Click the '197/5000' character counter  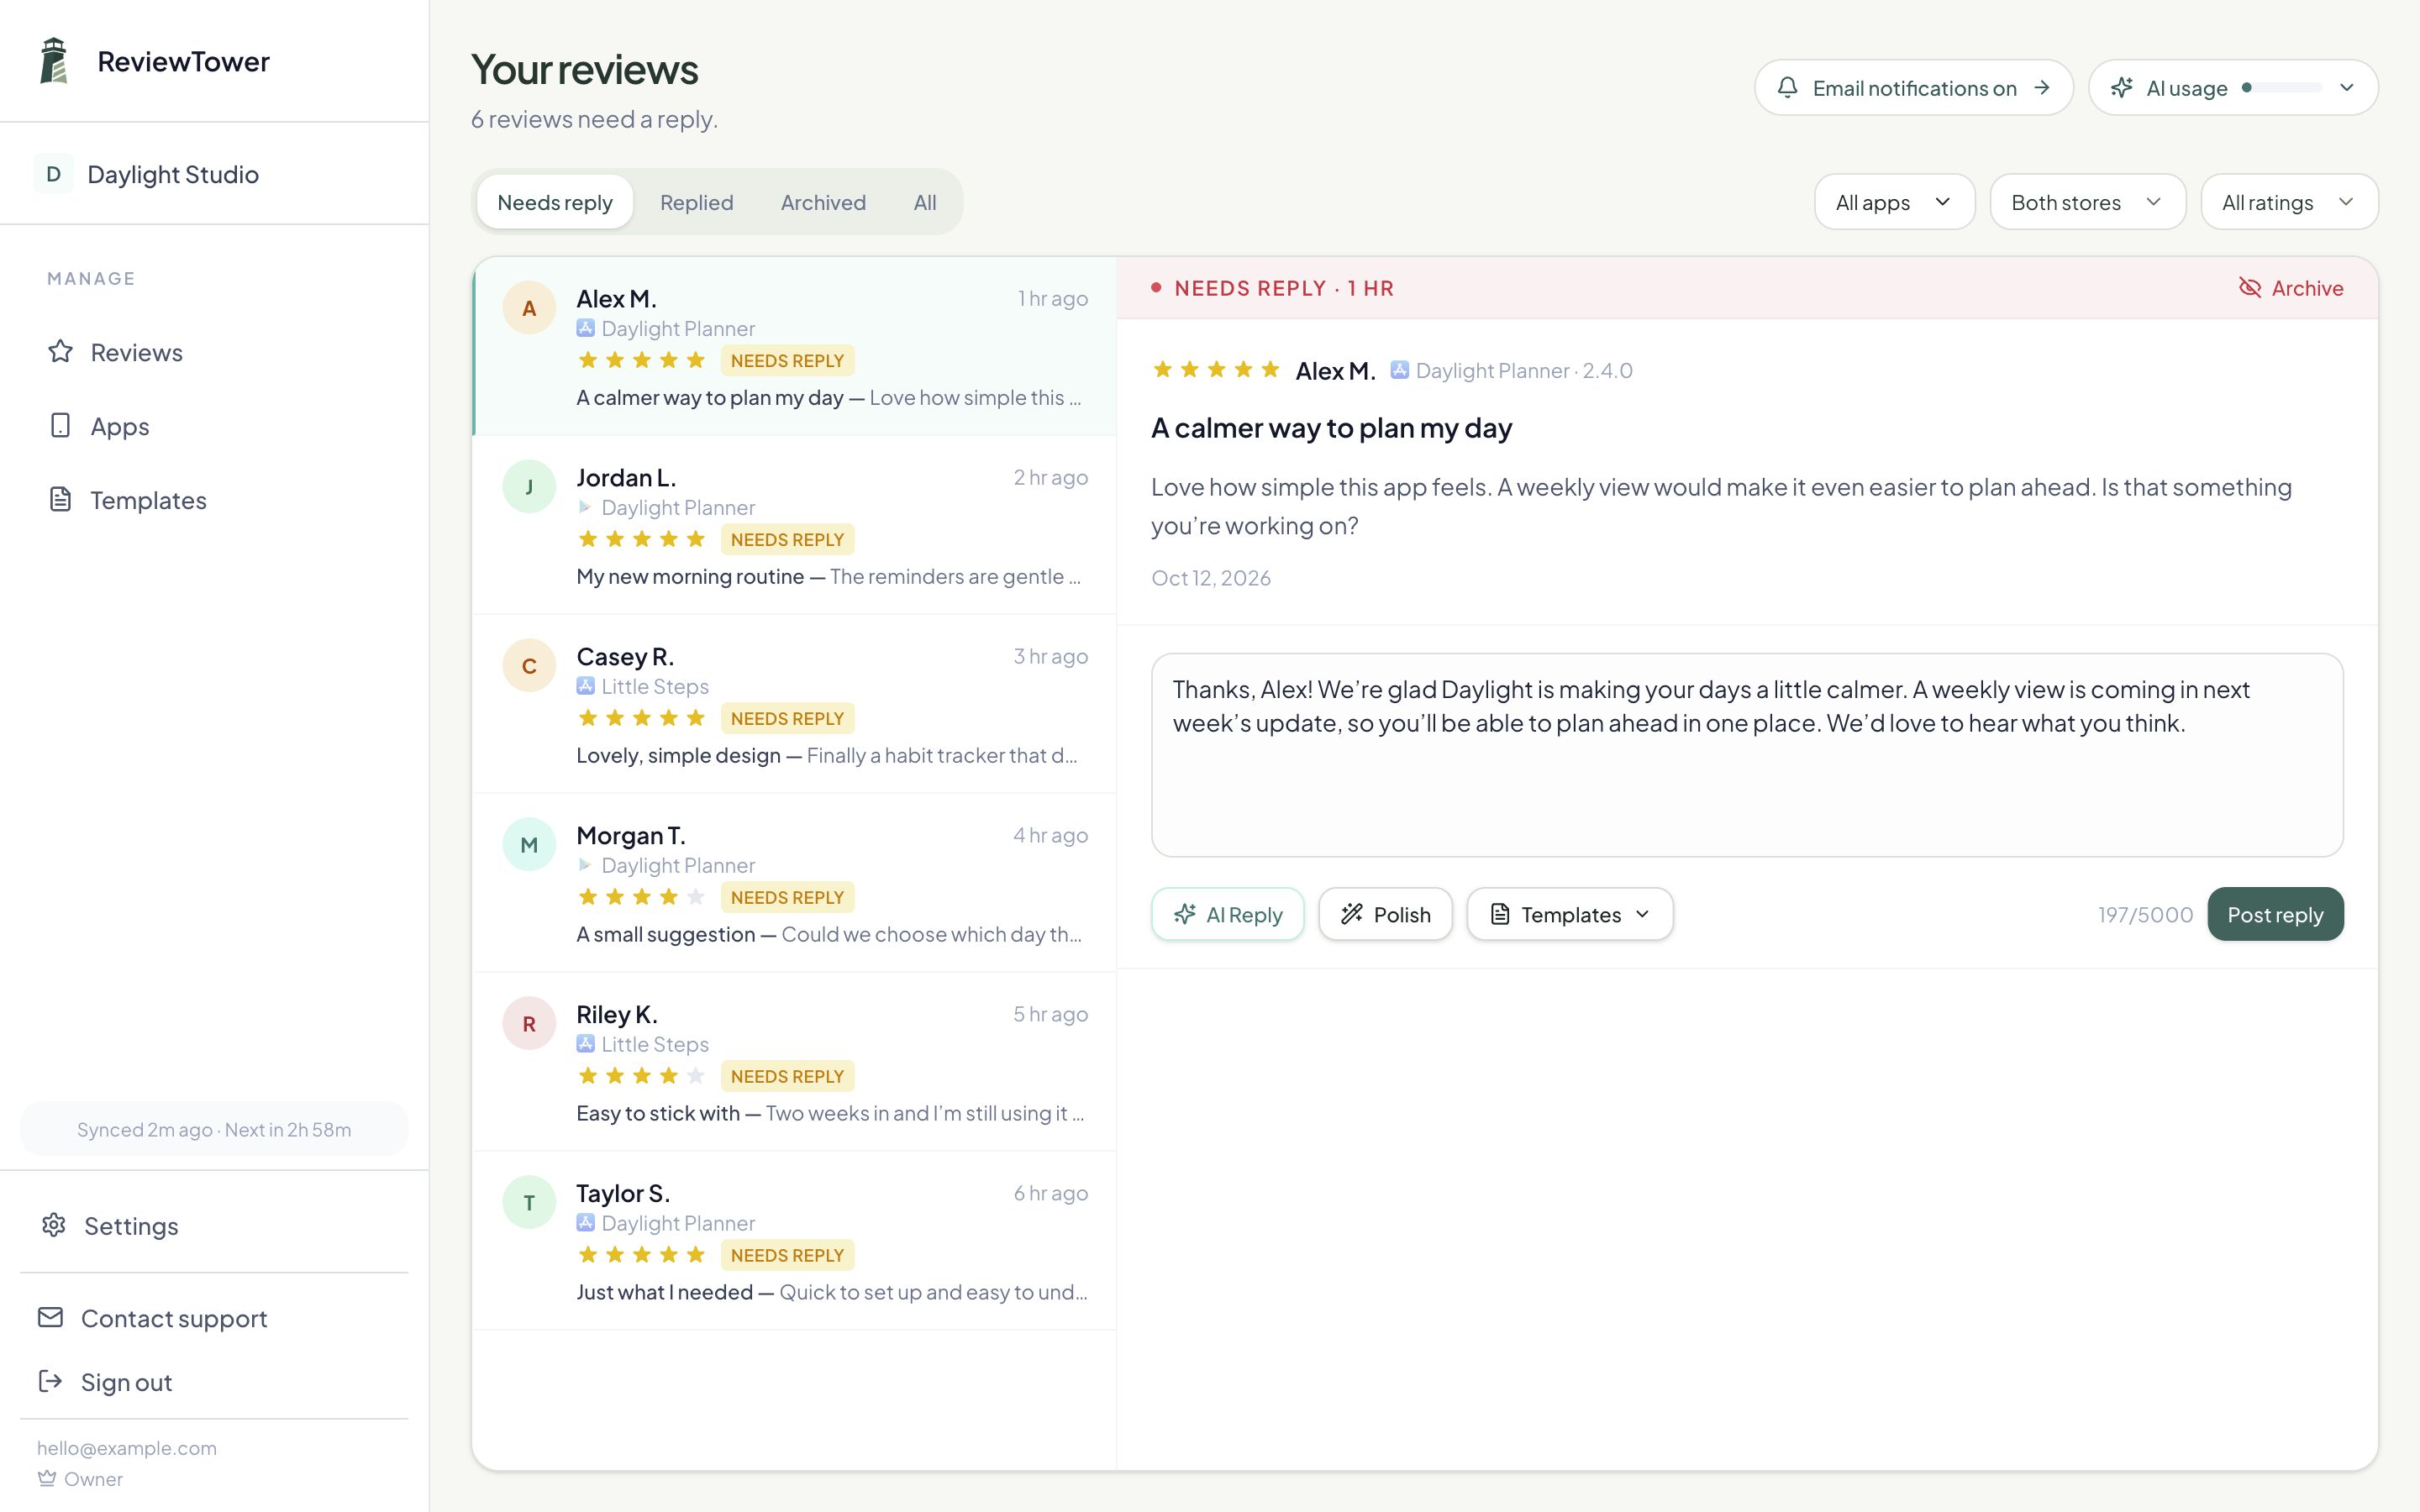point(2145,914)
